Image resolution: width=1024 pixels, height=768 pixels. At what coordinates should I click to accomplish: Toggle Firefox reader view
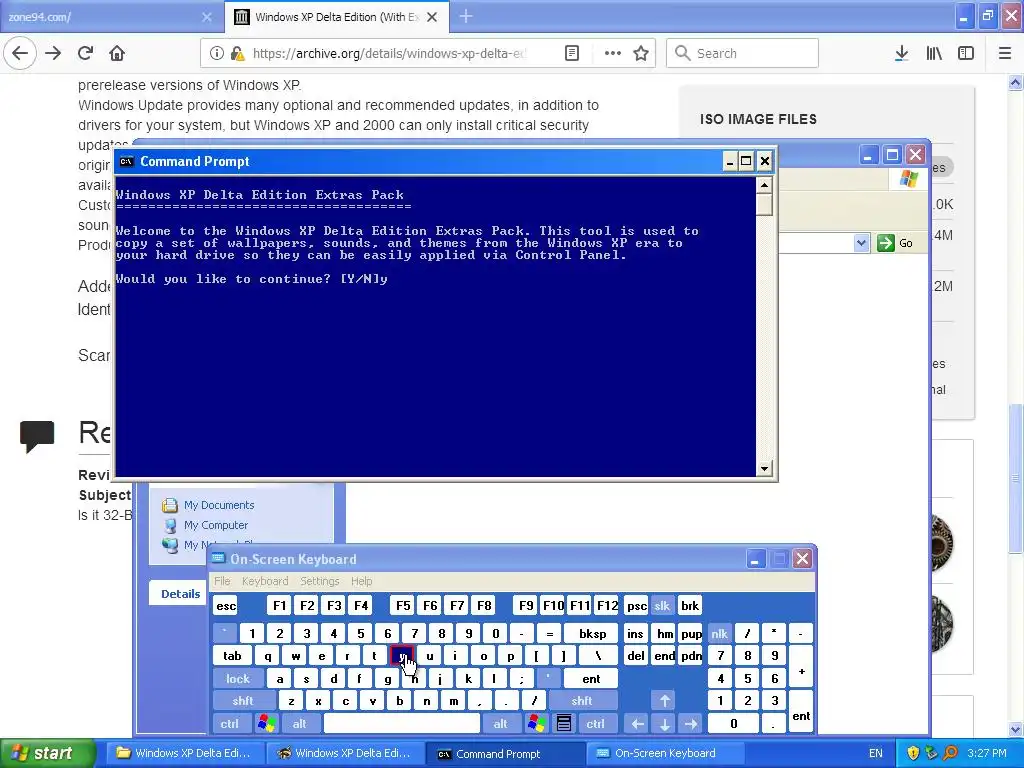coord(571,53)
